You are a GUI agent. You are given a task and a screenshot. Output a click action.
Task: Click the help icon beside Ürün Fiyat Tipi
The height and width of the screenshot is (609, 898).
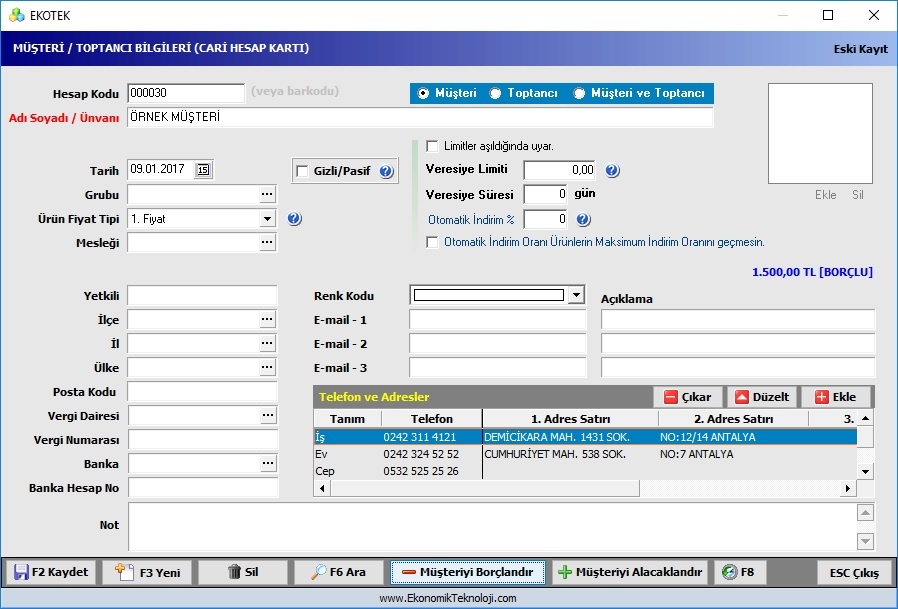click(294, 219)
